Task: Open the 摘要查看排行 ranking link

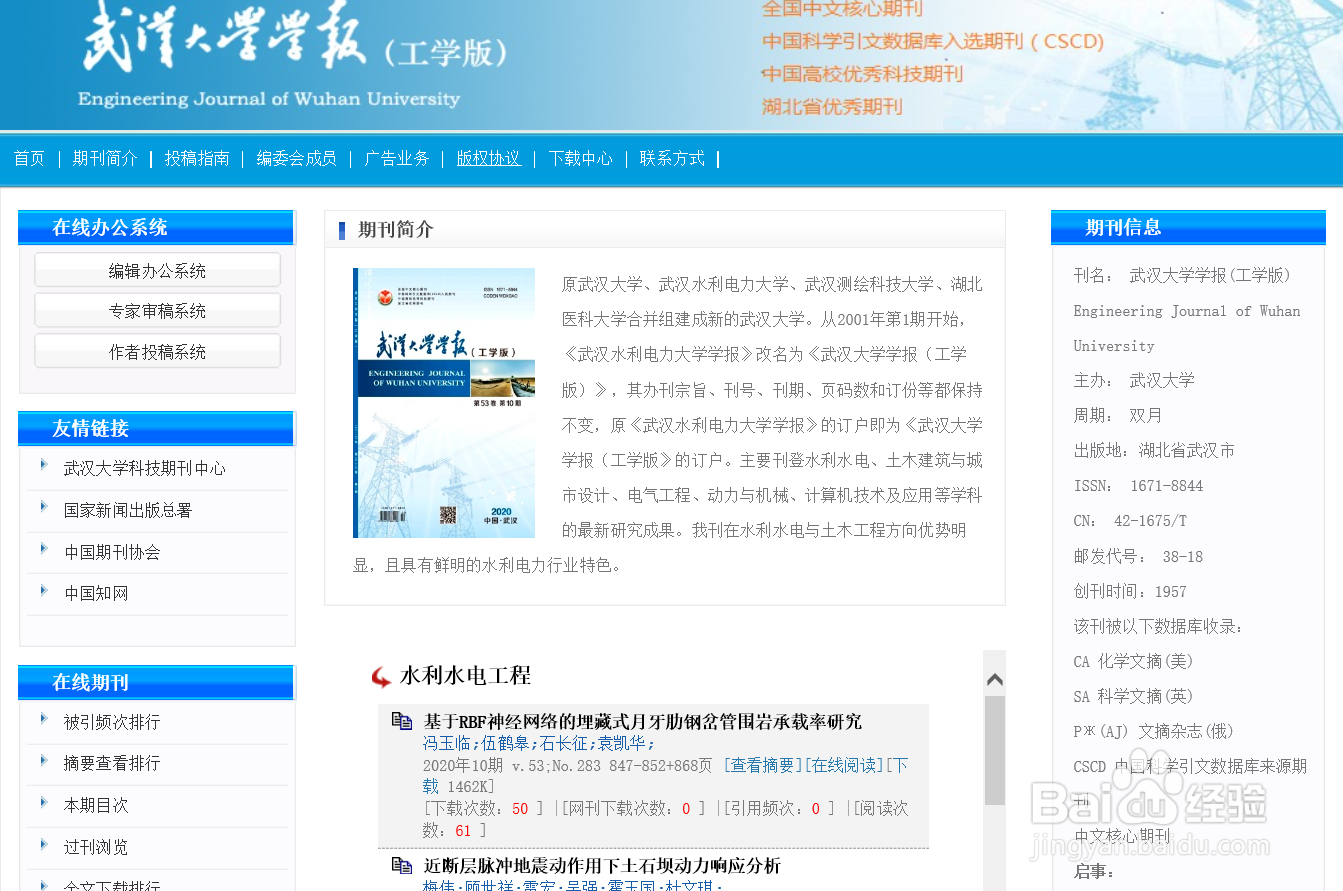Action: [x=112, y=763]
